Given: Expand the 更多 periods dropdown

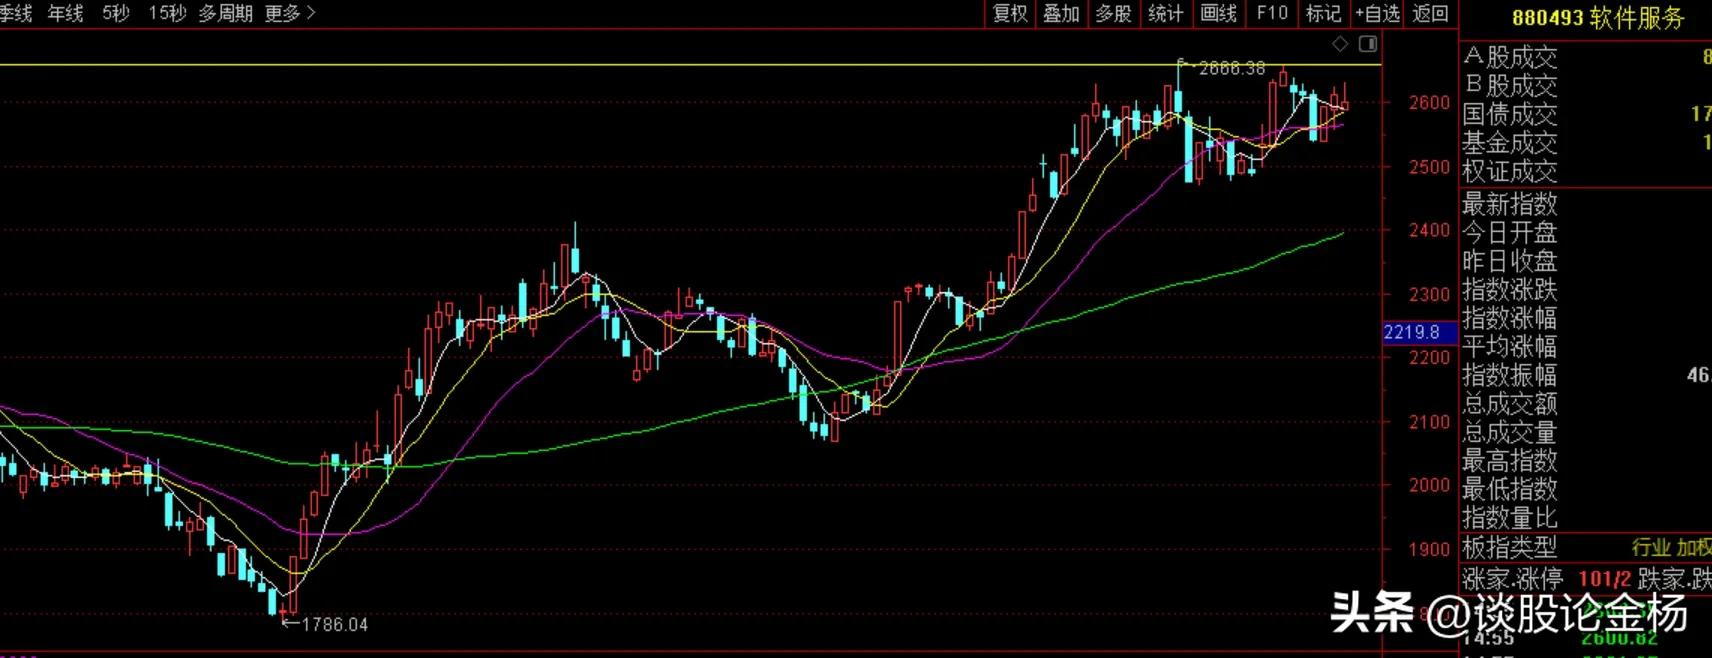Looking at the screenshot, I should coord(290,13).
